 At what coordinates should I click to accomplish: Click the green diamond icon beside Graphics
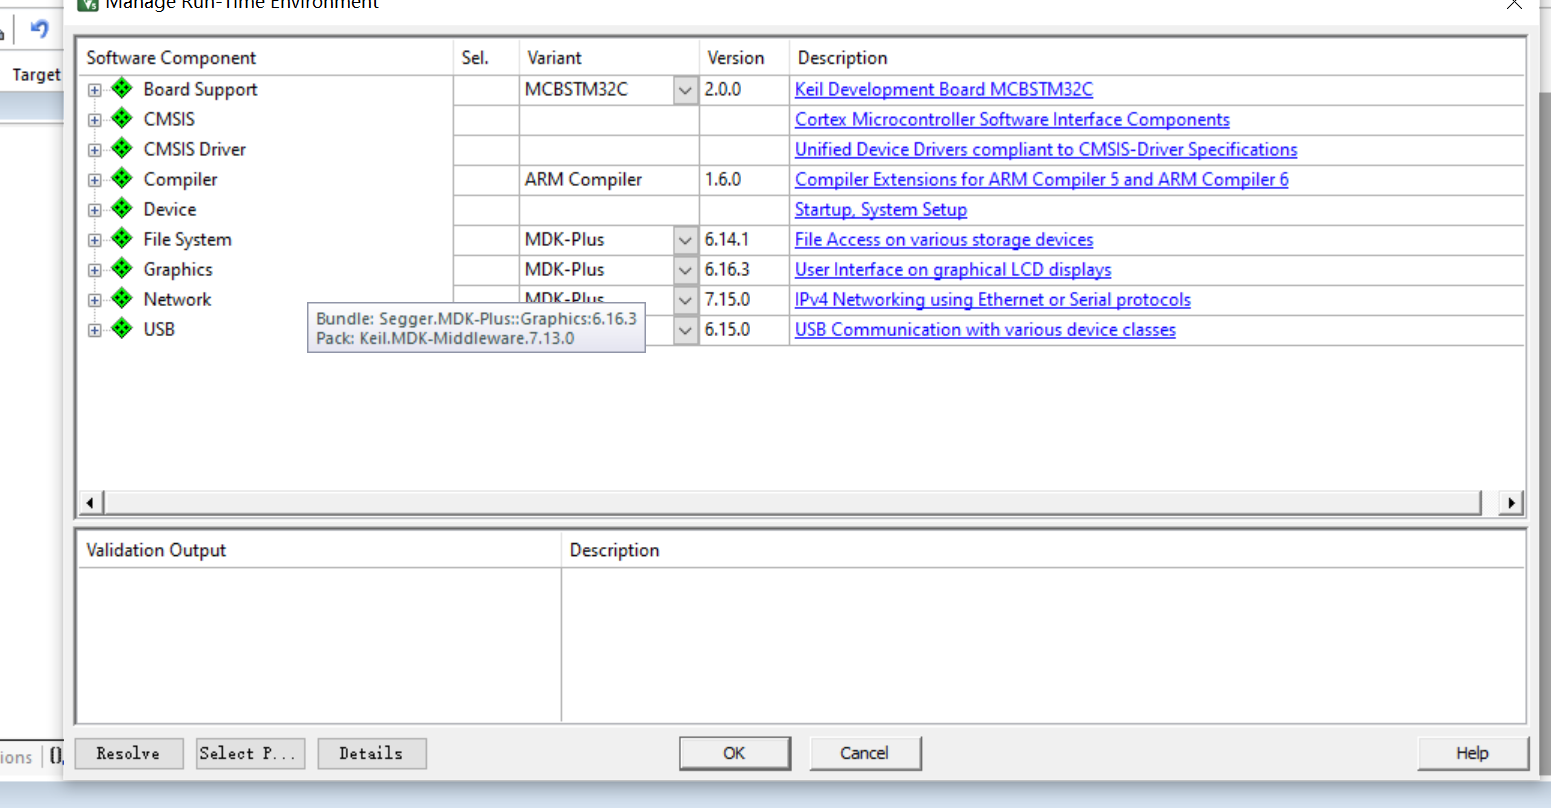[x=122, y=268]
